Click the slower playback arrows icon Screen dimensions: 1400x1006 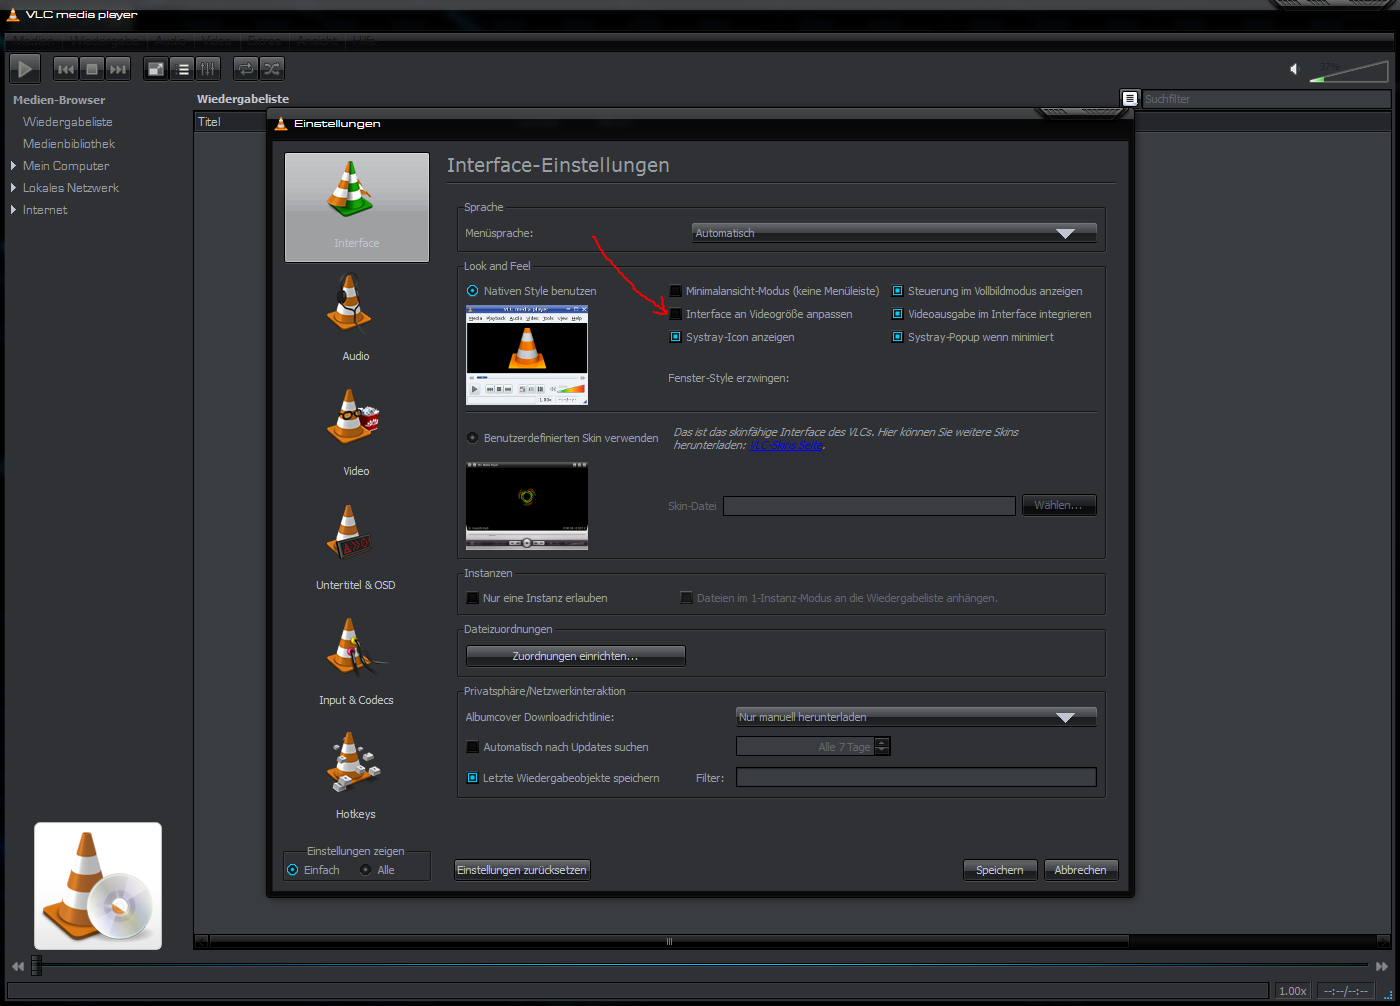coord(17,967)
